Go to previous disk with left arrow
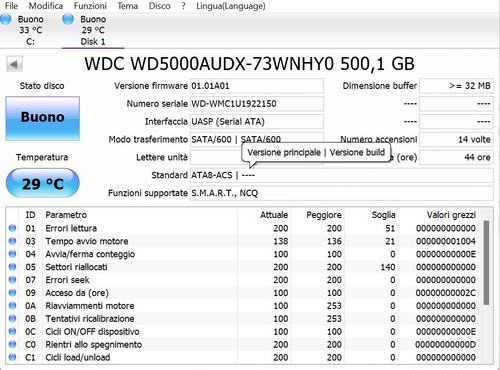Screen dimensions: 500x370 (x=14, y=64)
